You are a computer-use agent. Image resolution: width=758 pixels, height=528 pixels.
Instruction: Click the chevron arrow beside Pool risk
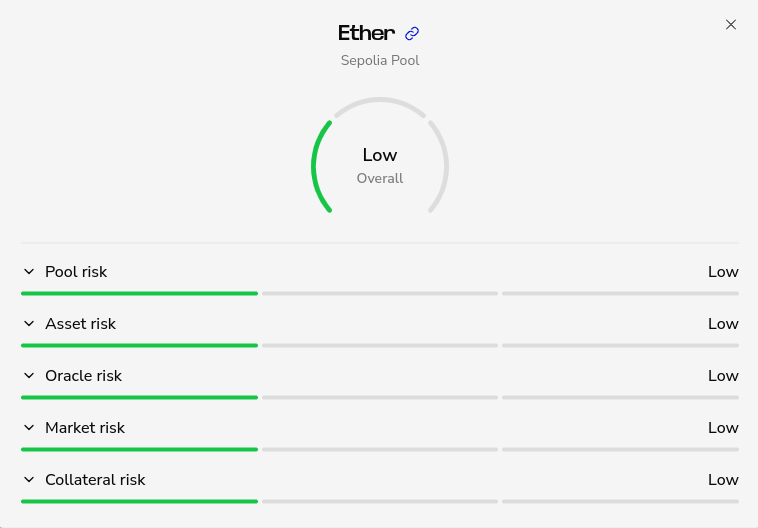coord(29,272)
